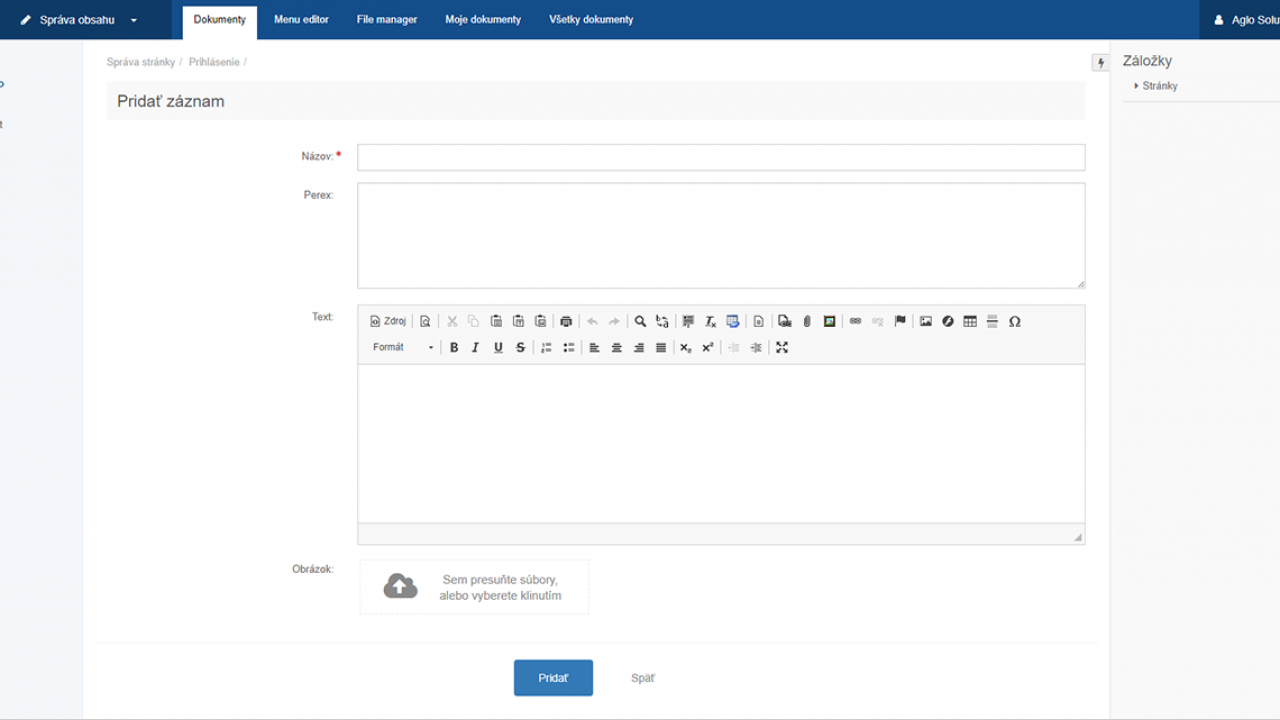
Task: Maximize the editor with fullscreen icon
Action: pyautogui.click(x=782, y=348)
